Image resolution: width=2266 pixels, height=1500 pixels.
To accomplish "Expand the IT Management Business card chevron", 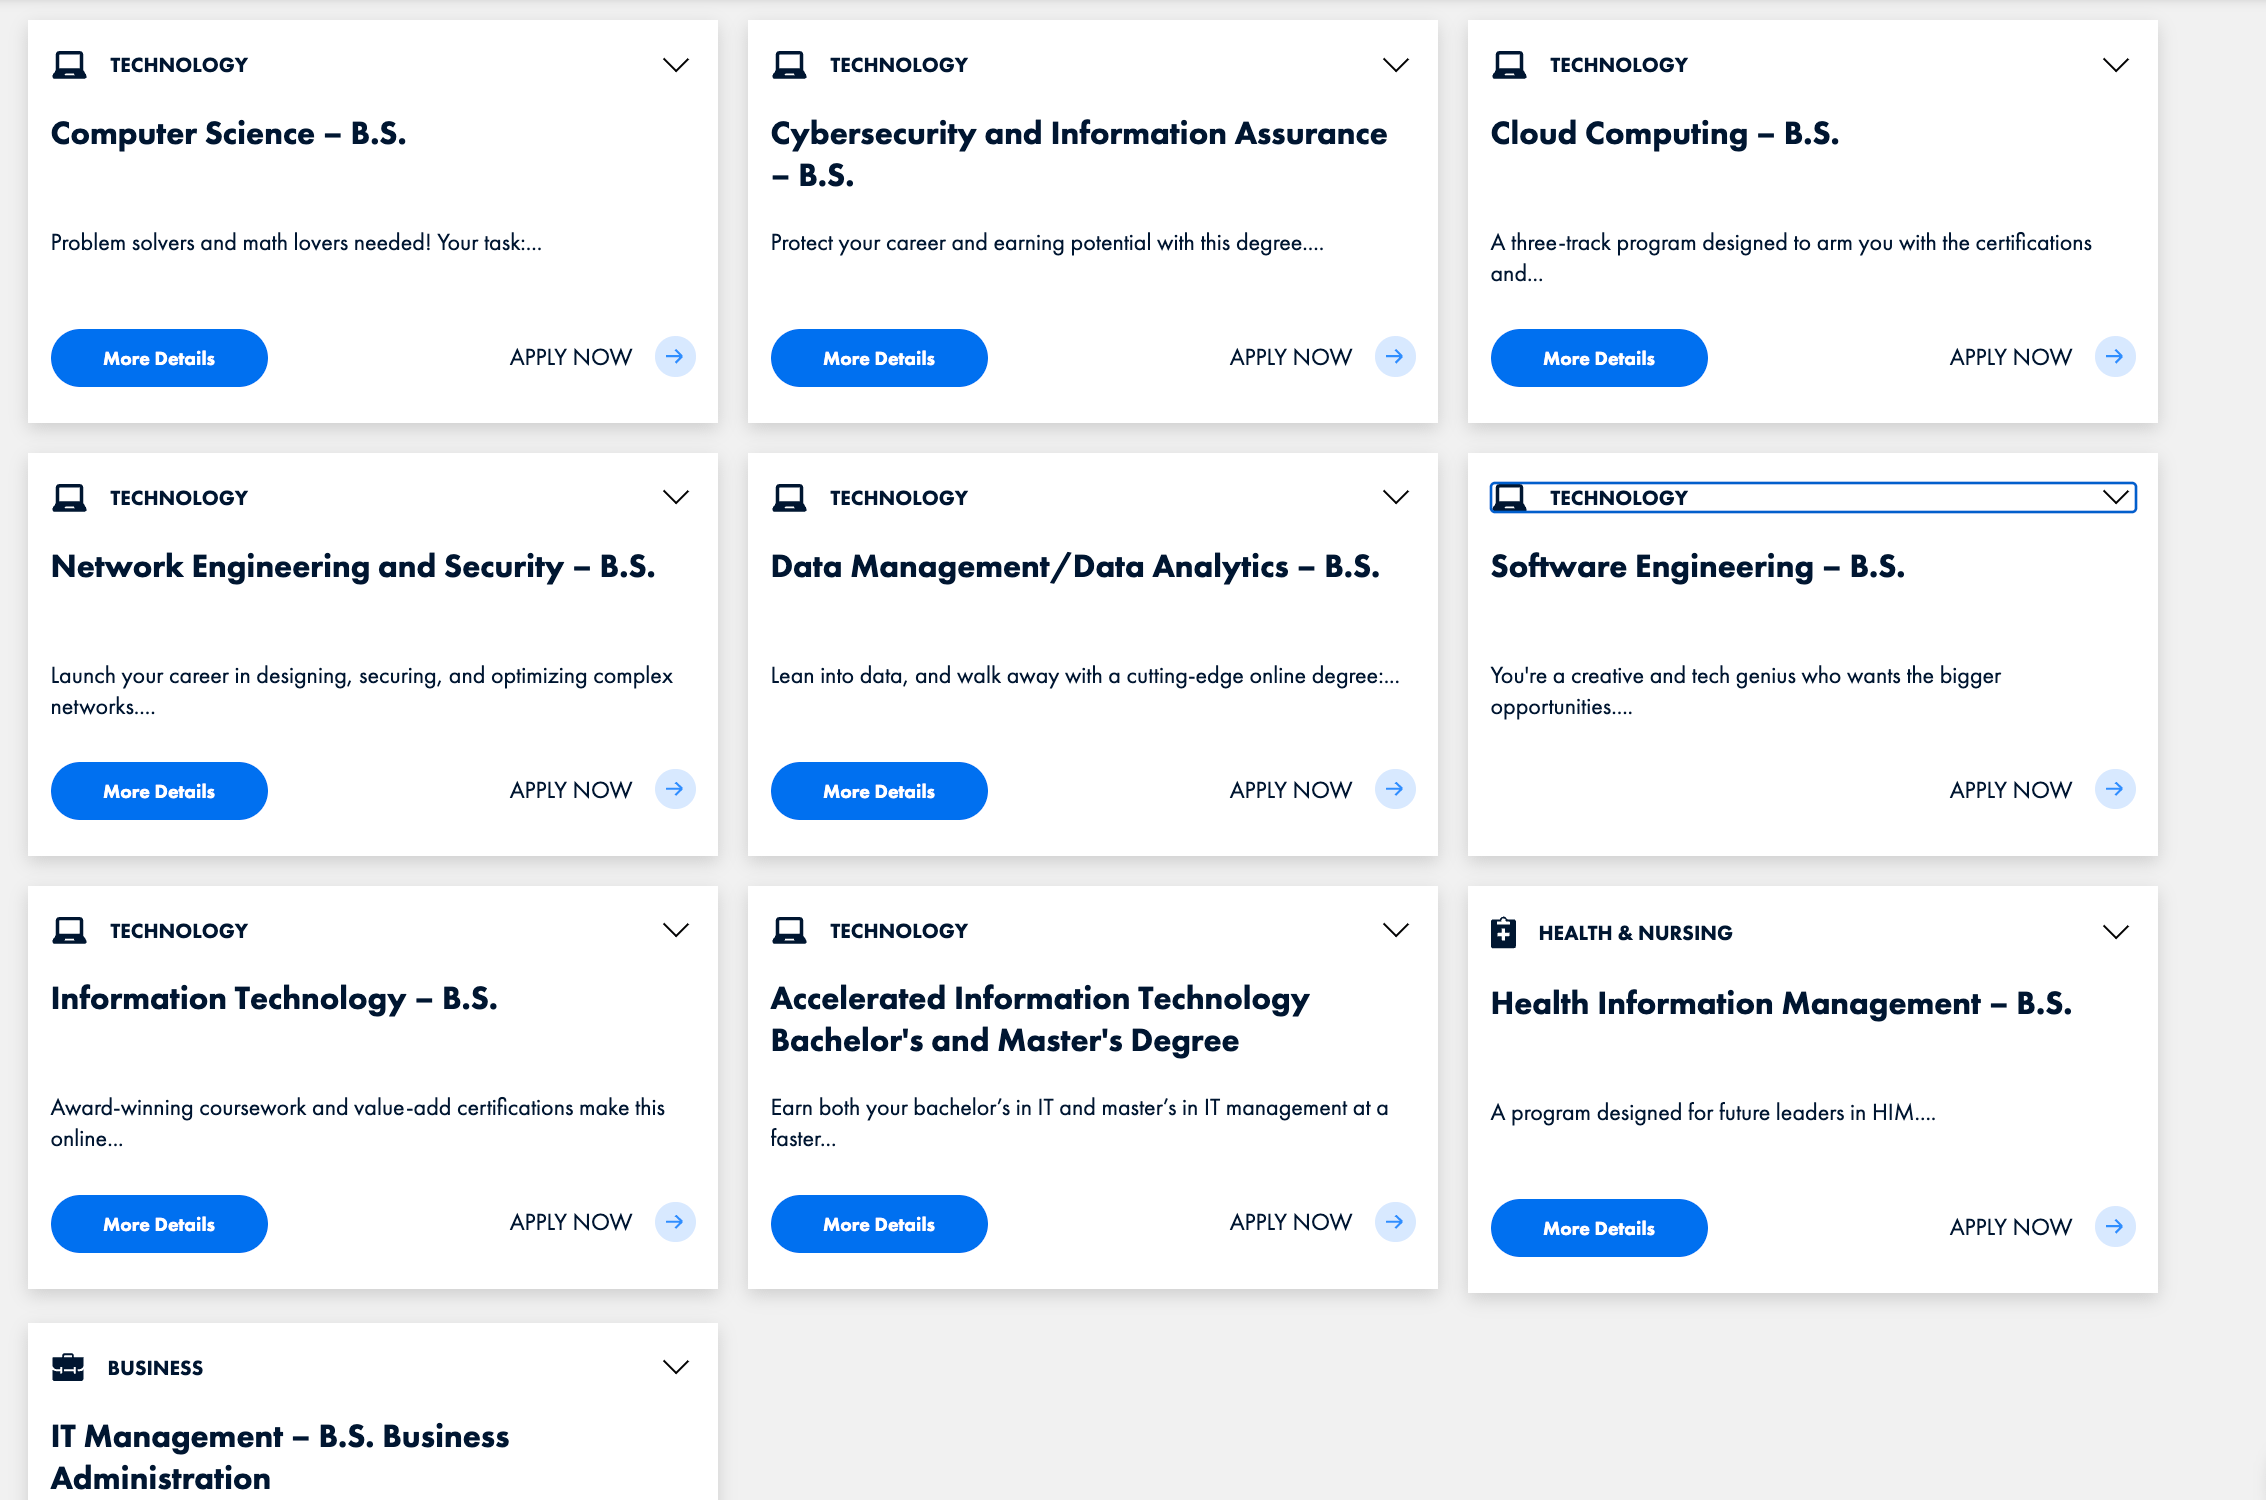I will pyautogui.click(x=676, y=1367).
